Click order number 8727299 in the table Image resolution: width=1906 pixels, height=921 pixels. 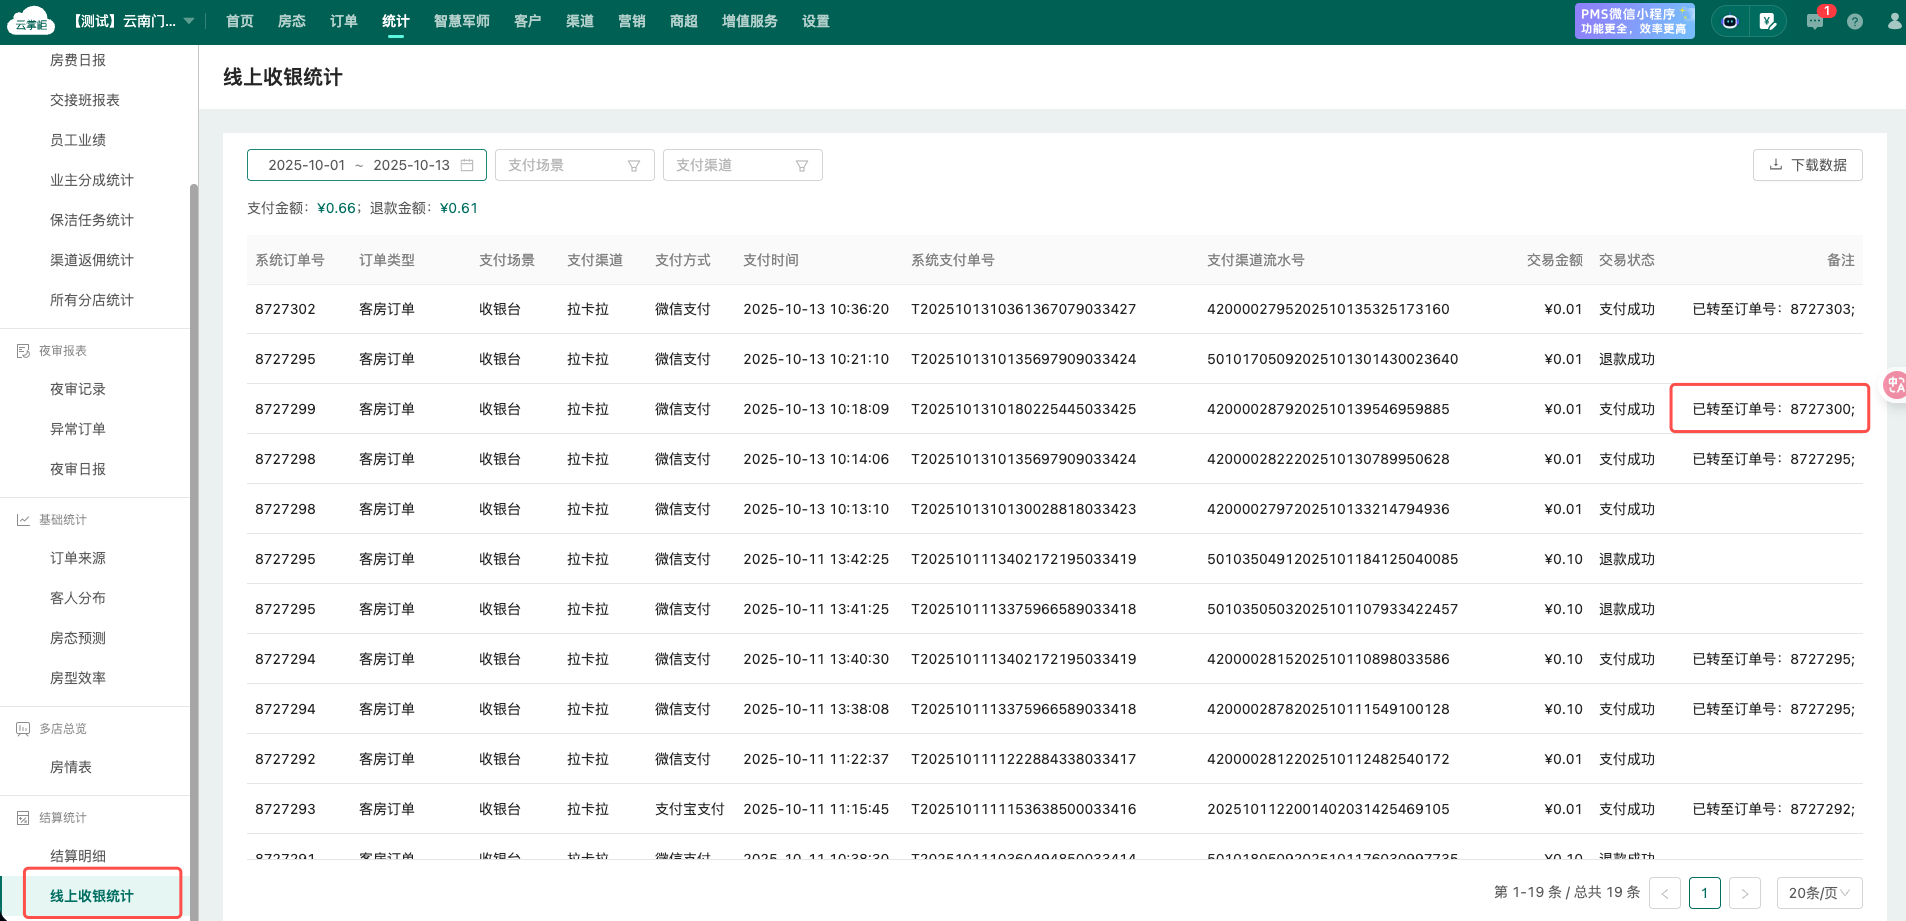pos(285,409)
